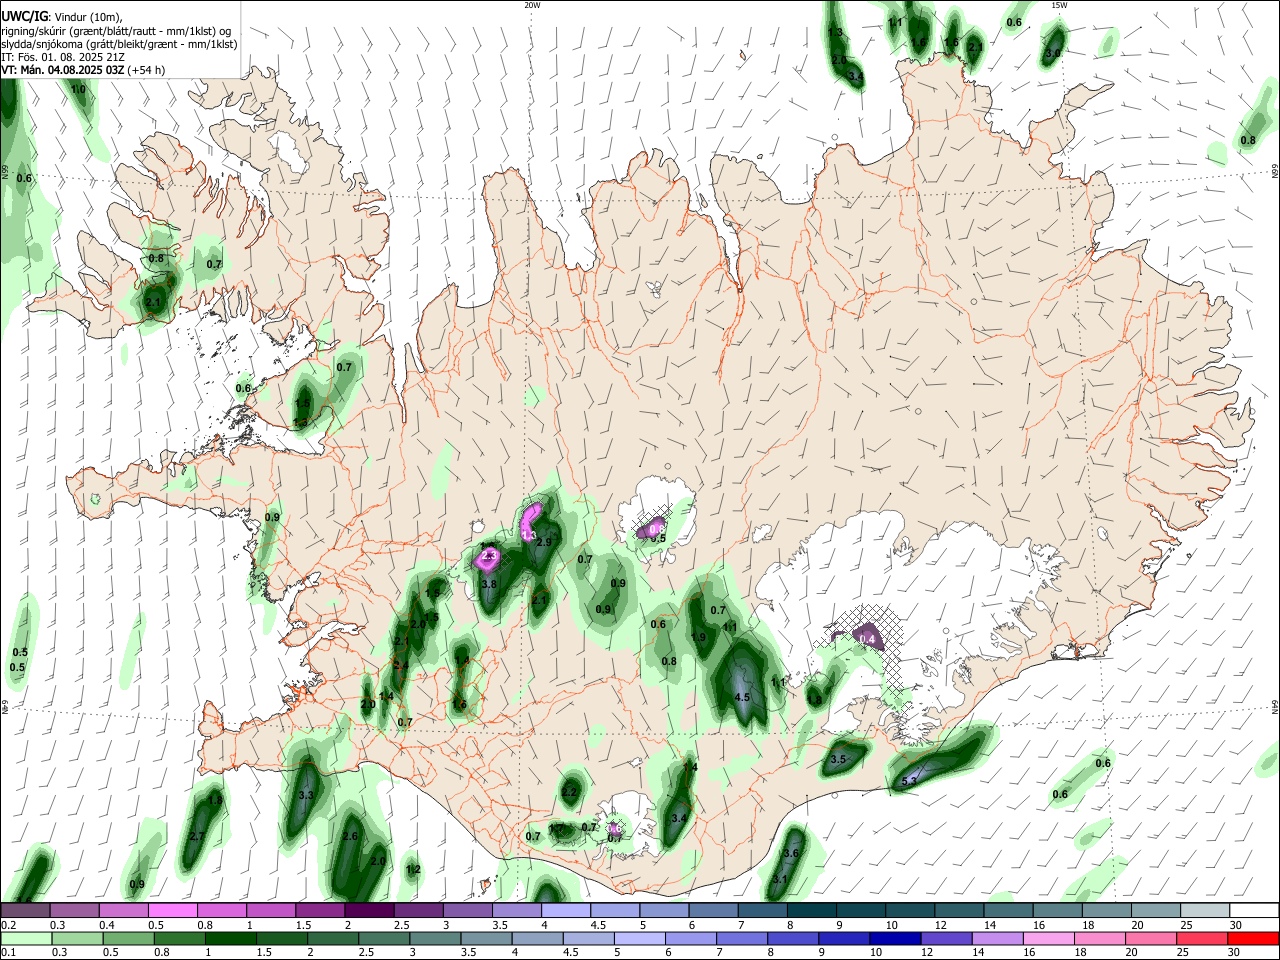Click the 'VT: Mán. 04.08.2025 03Z (+54 h)' valid time

click(83, 70)
